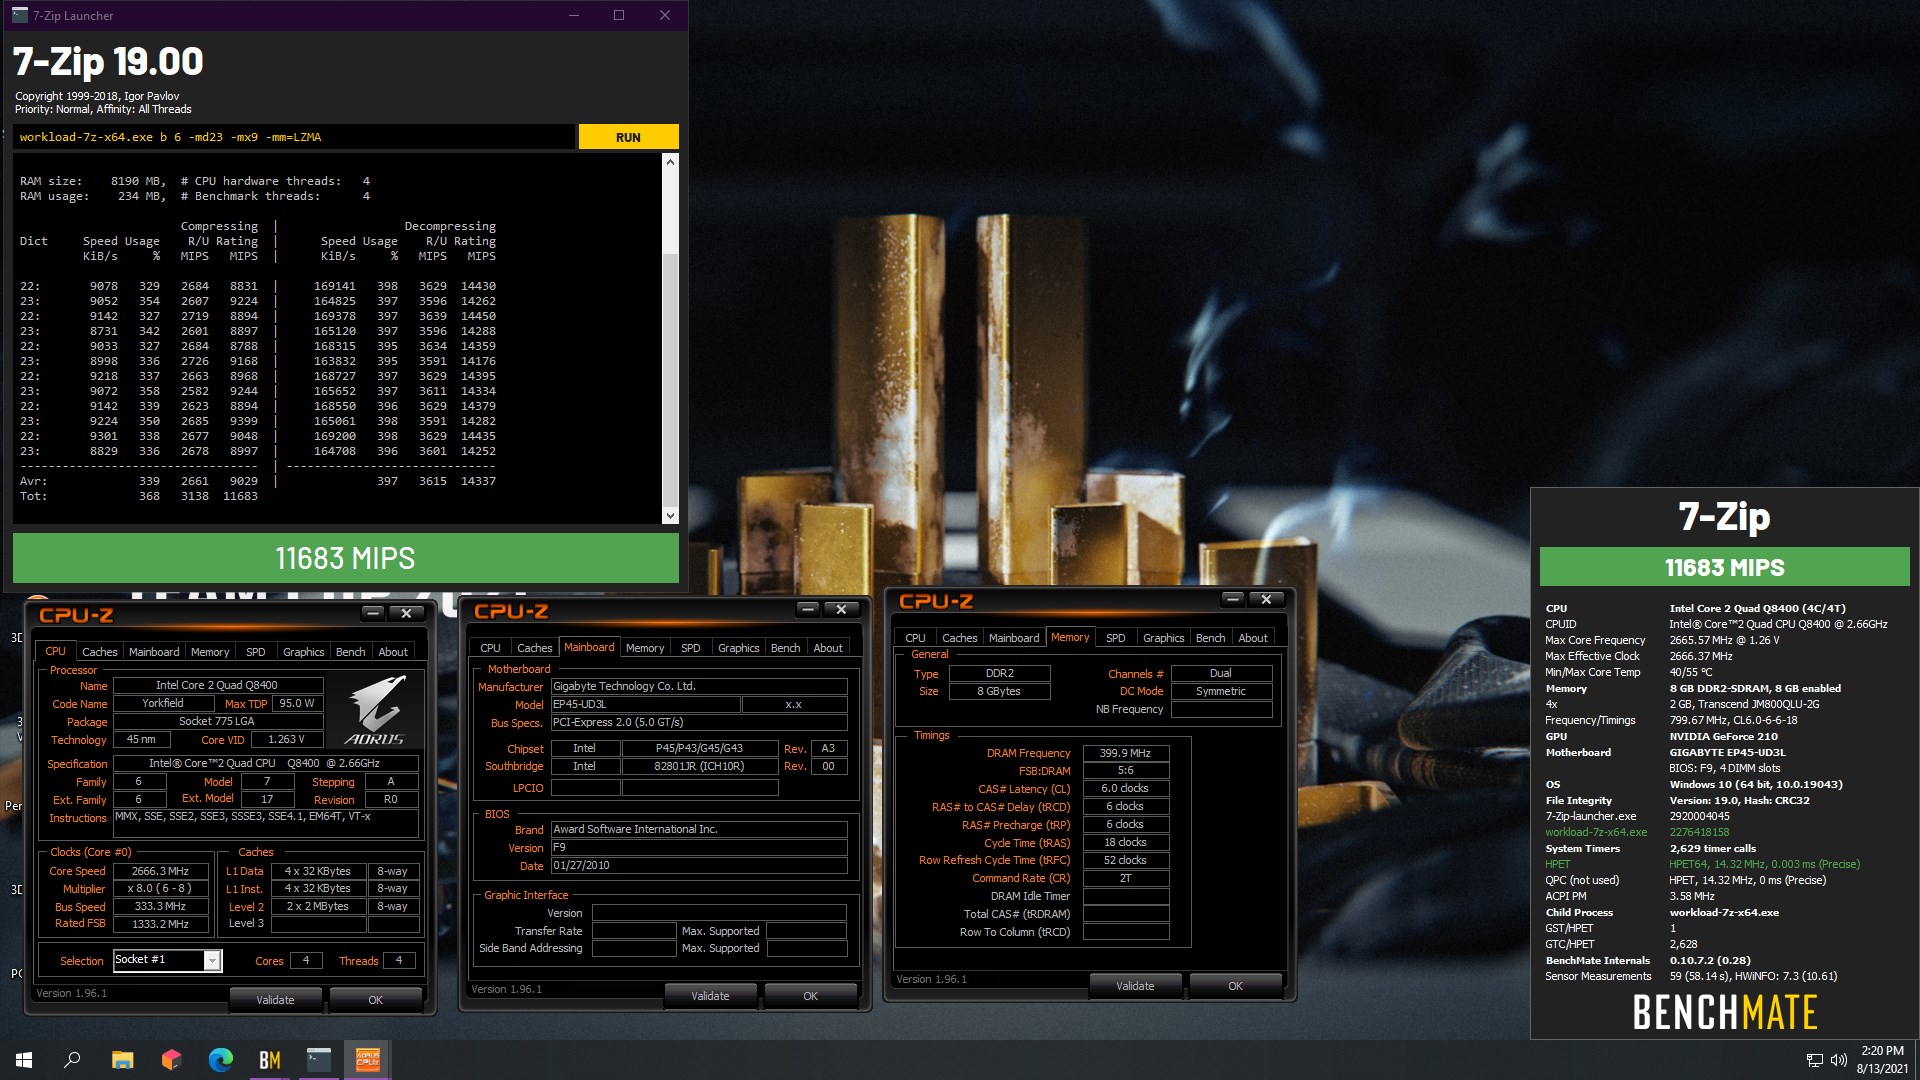1920x1080 pixels.
Task: Click OK in the left CPU-Z window
Action: tap(375, 1000)
